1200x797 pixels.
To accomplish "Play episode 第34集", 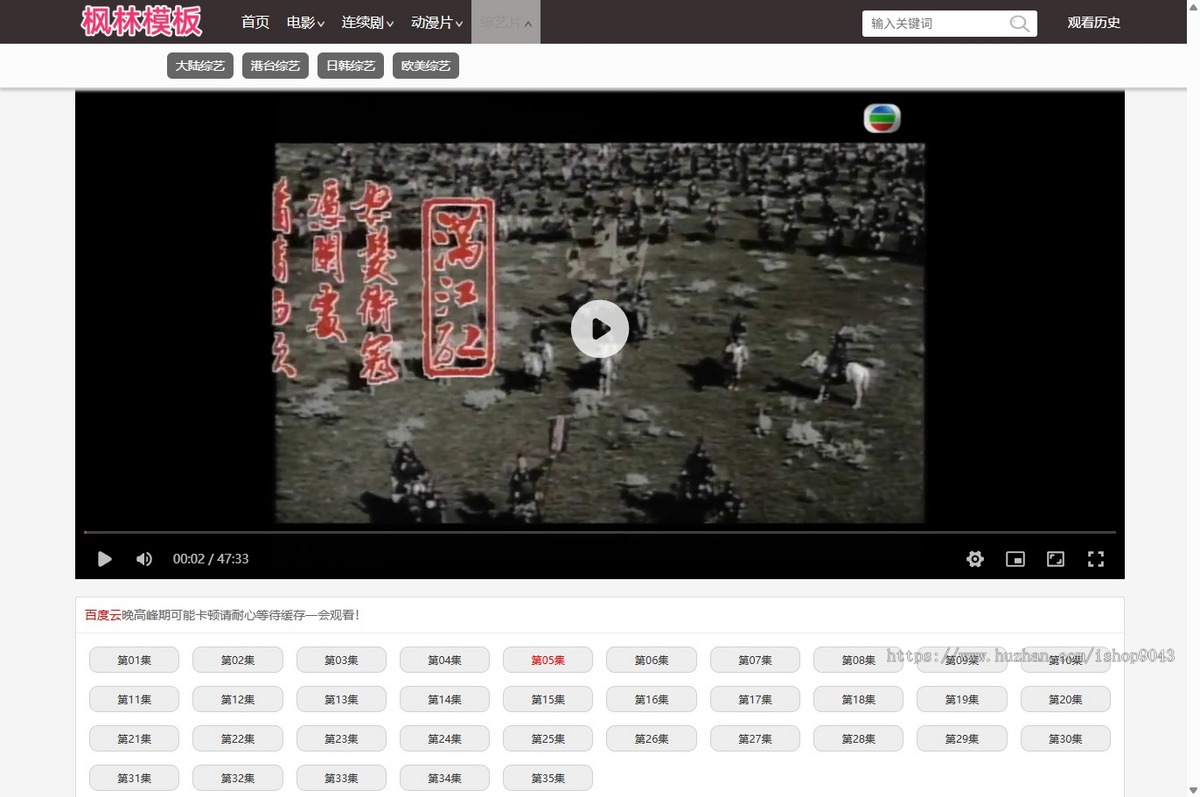I will pos(445,777).
